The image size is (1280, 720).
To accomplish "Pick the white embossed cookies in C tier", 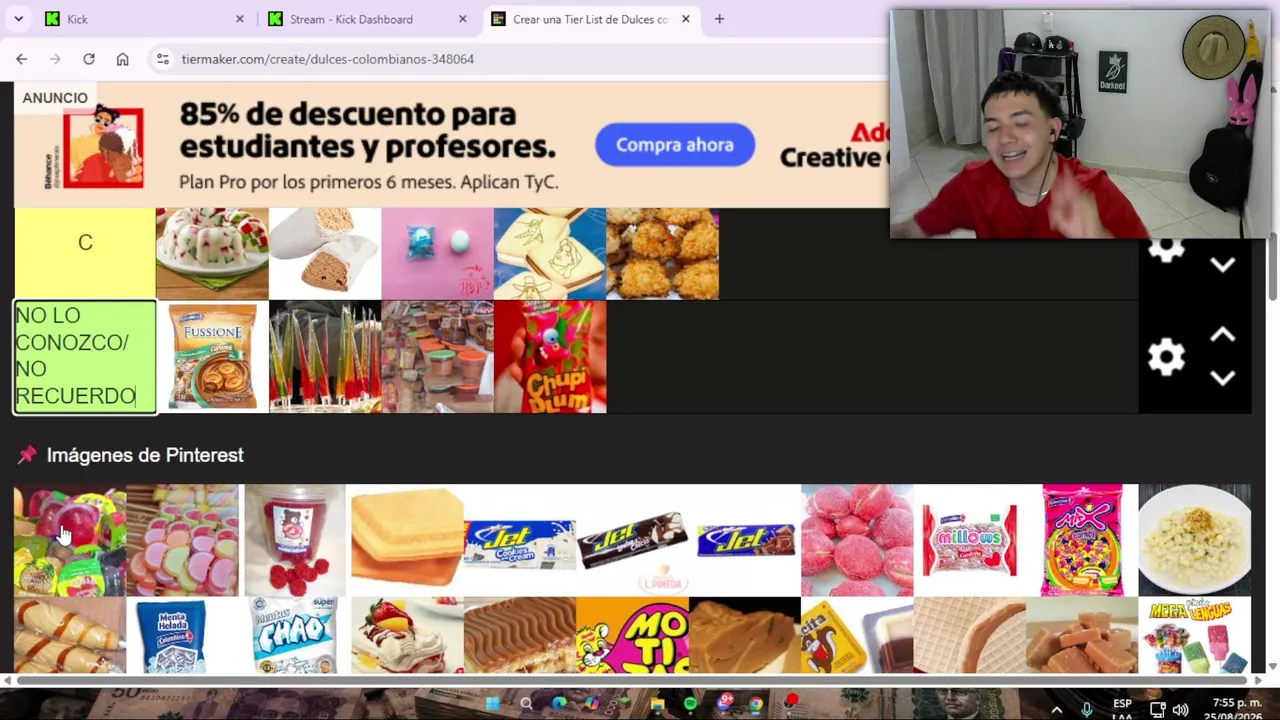I will (x=550, y=253).
